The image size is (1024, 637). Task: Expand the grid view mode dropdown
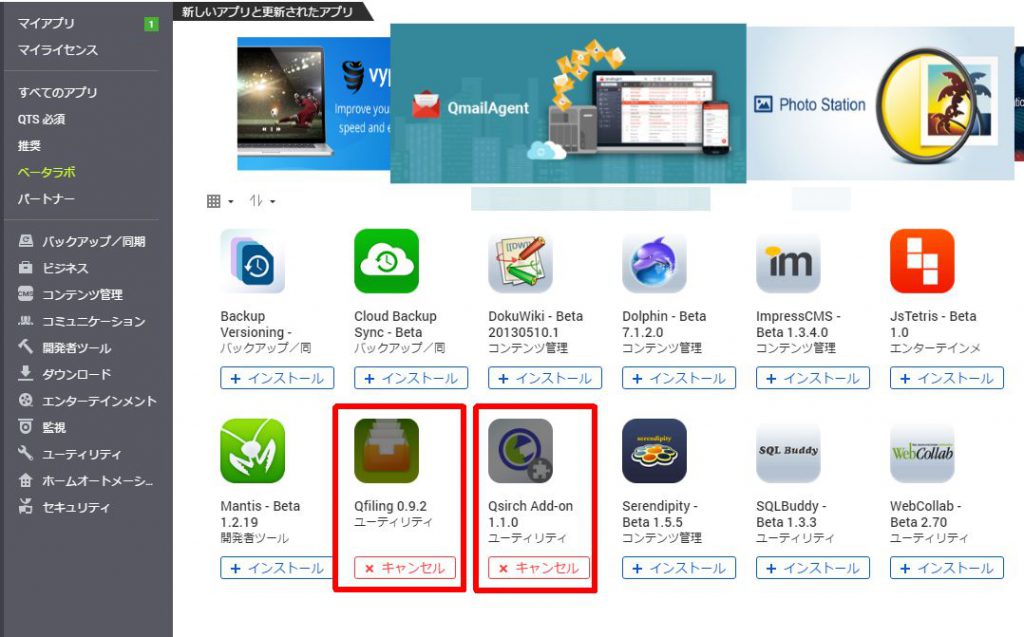click(220, 201)
